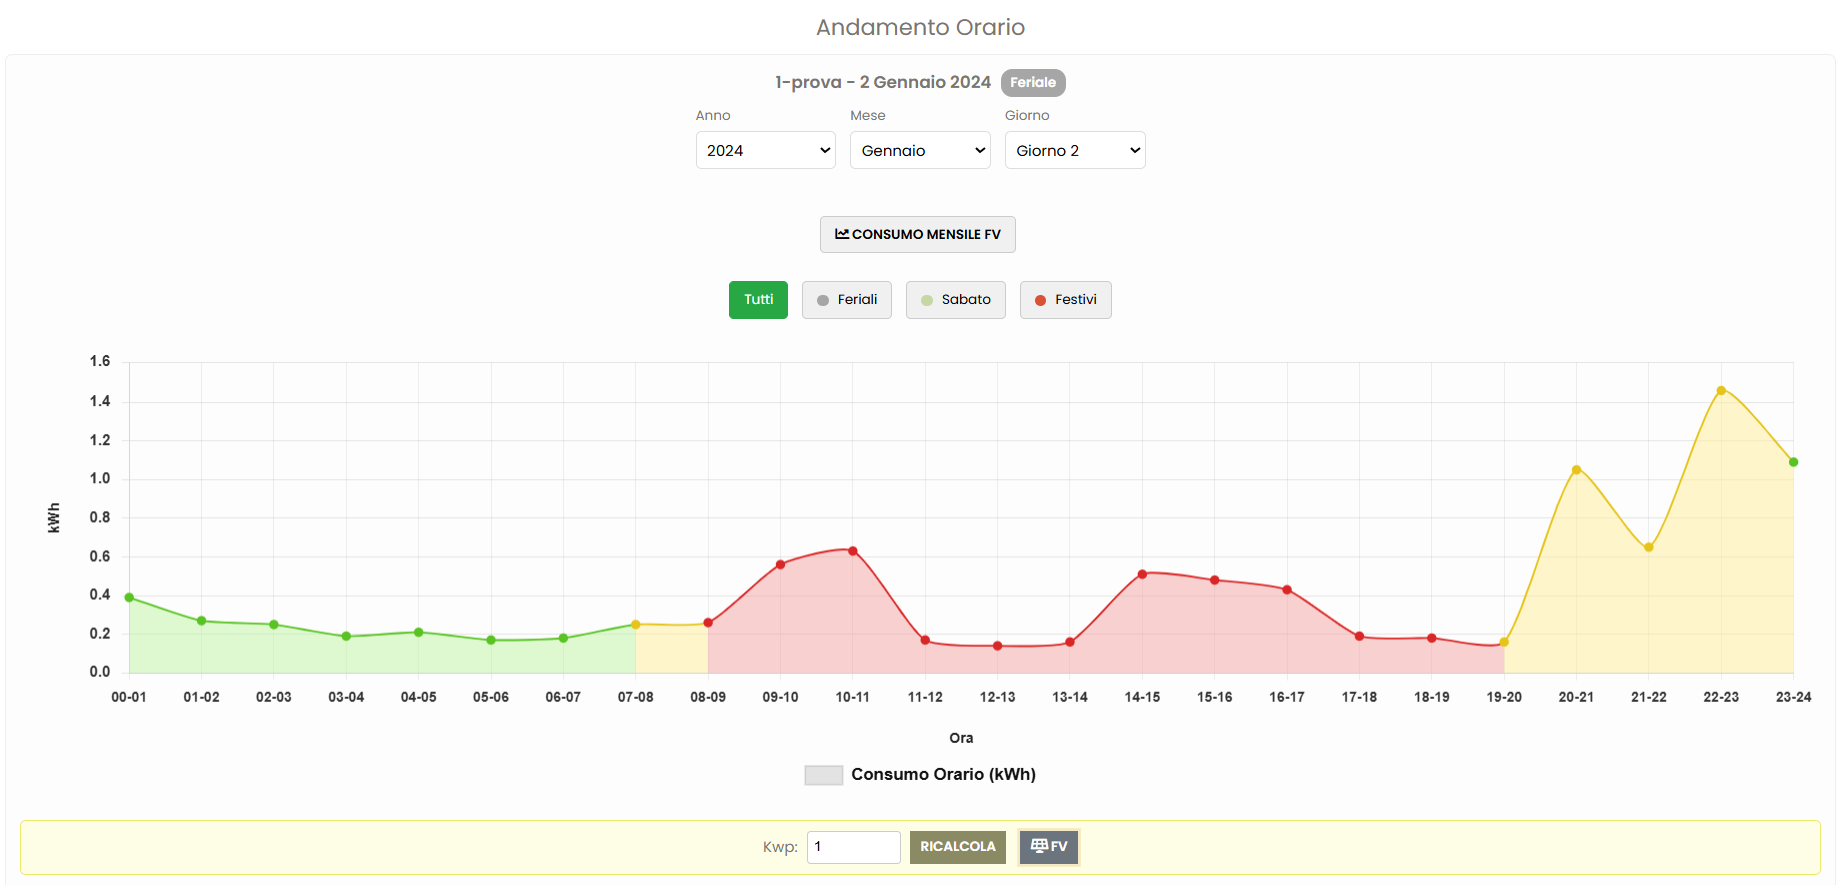Click the 10-11 red data point

(853, 551)
